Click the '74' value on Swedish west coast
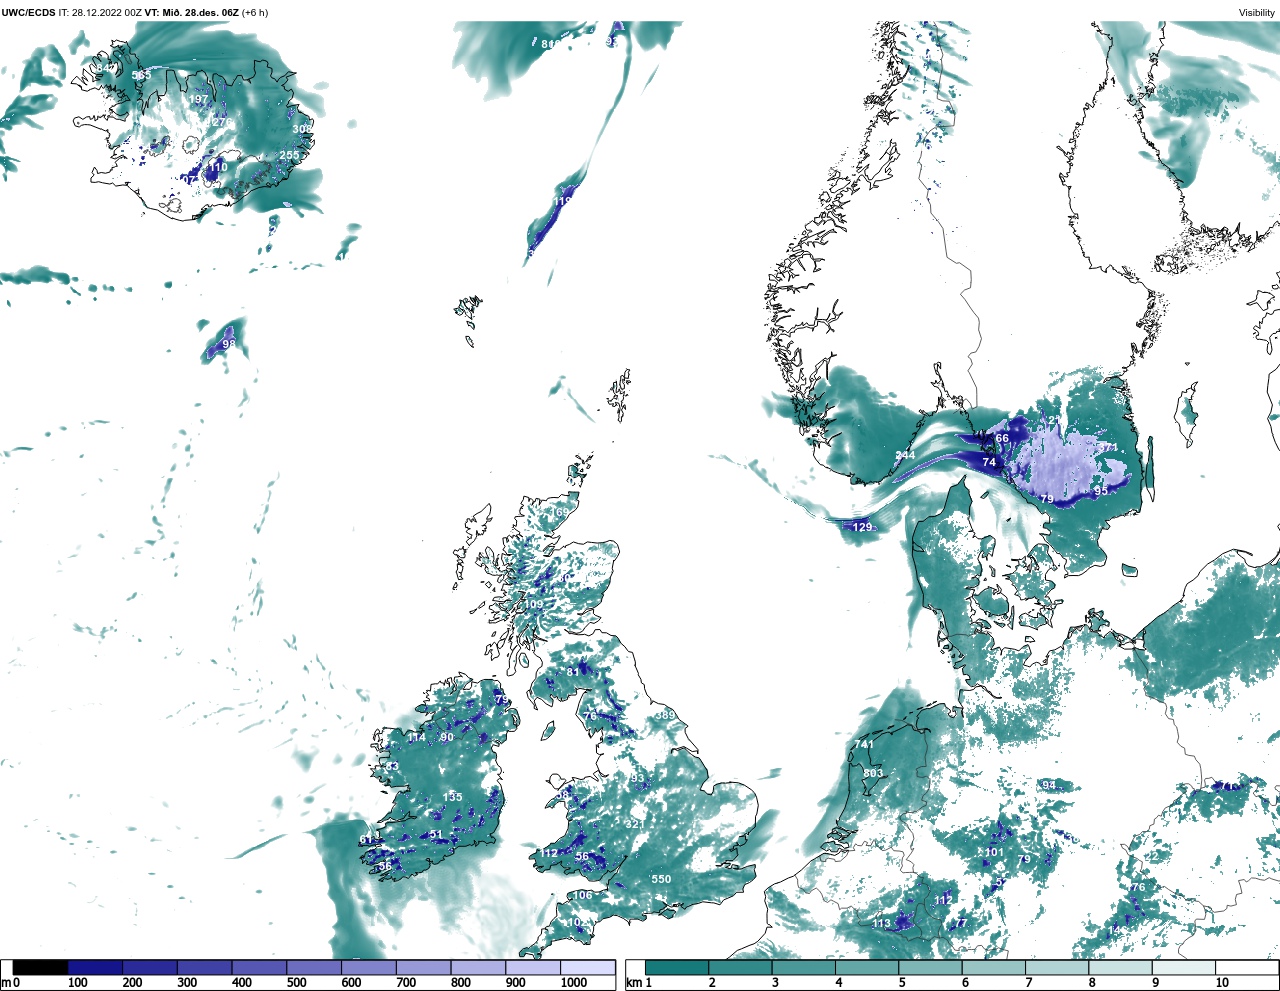This screenshot has width=1280, height=991. pos(989,462)
